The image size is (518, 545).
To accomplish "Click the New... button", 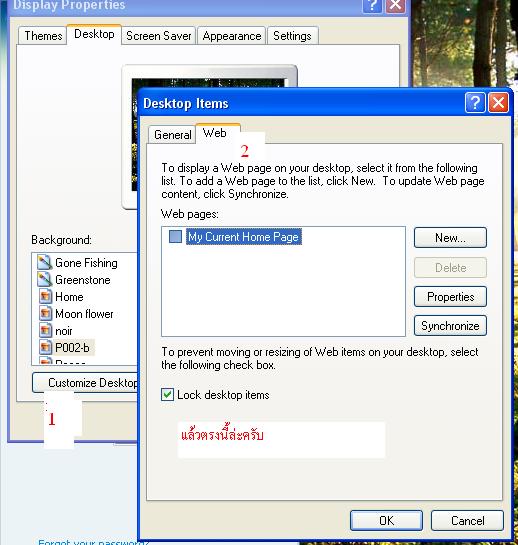I will coord(450,238).
